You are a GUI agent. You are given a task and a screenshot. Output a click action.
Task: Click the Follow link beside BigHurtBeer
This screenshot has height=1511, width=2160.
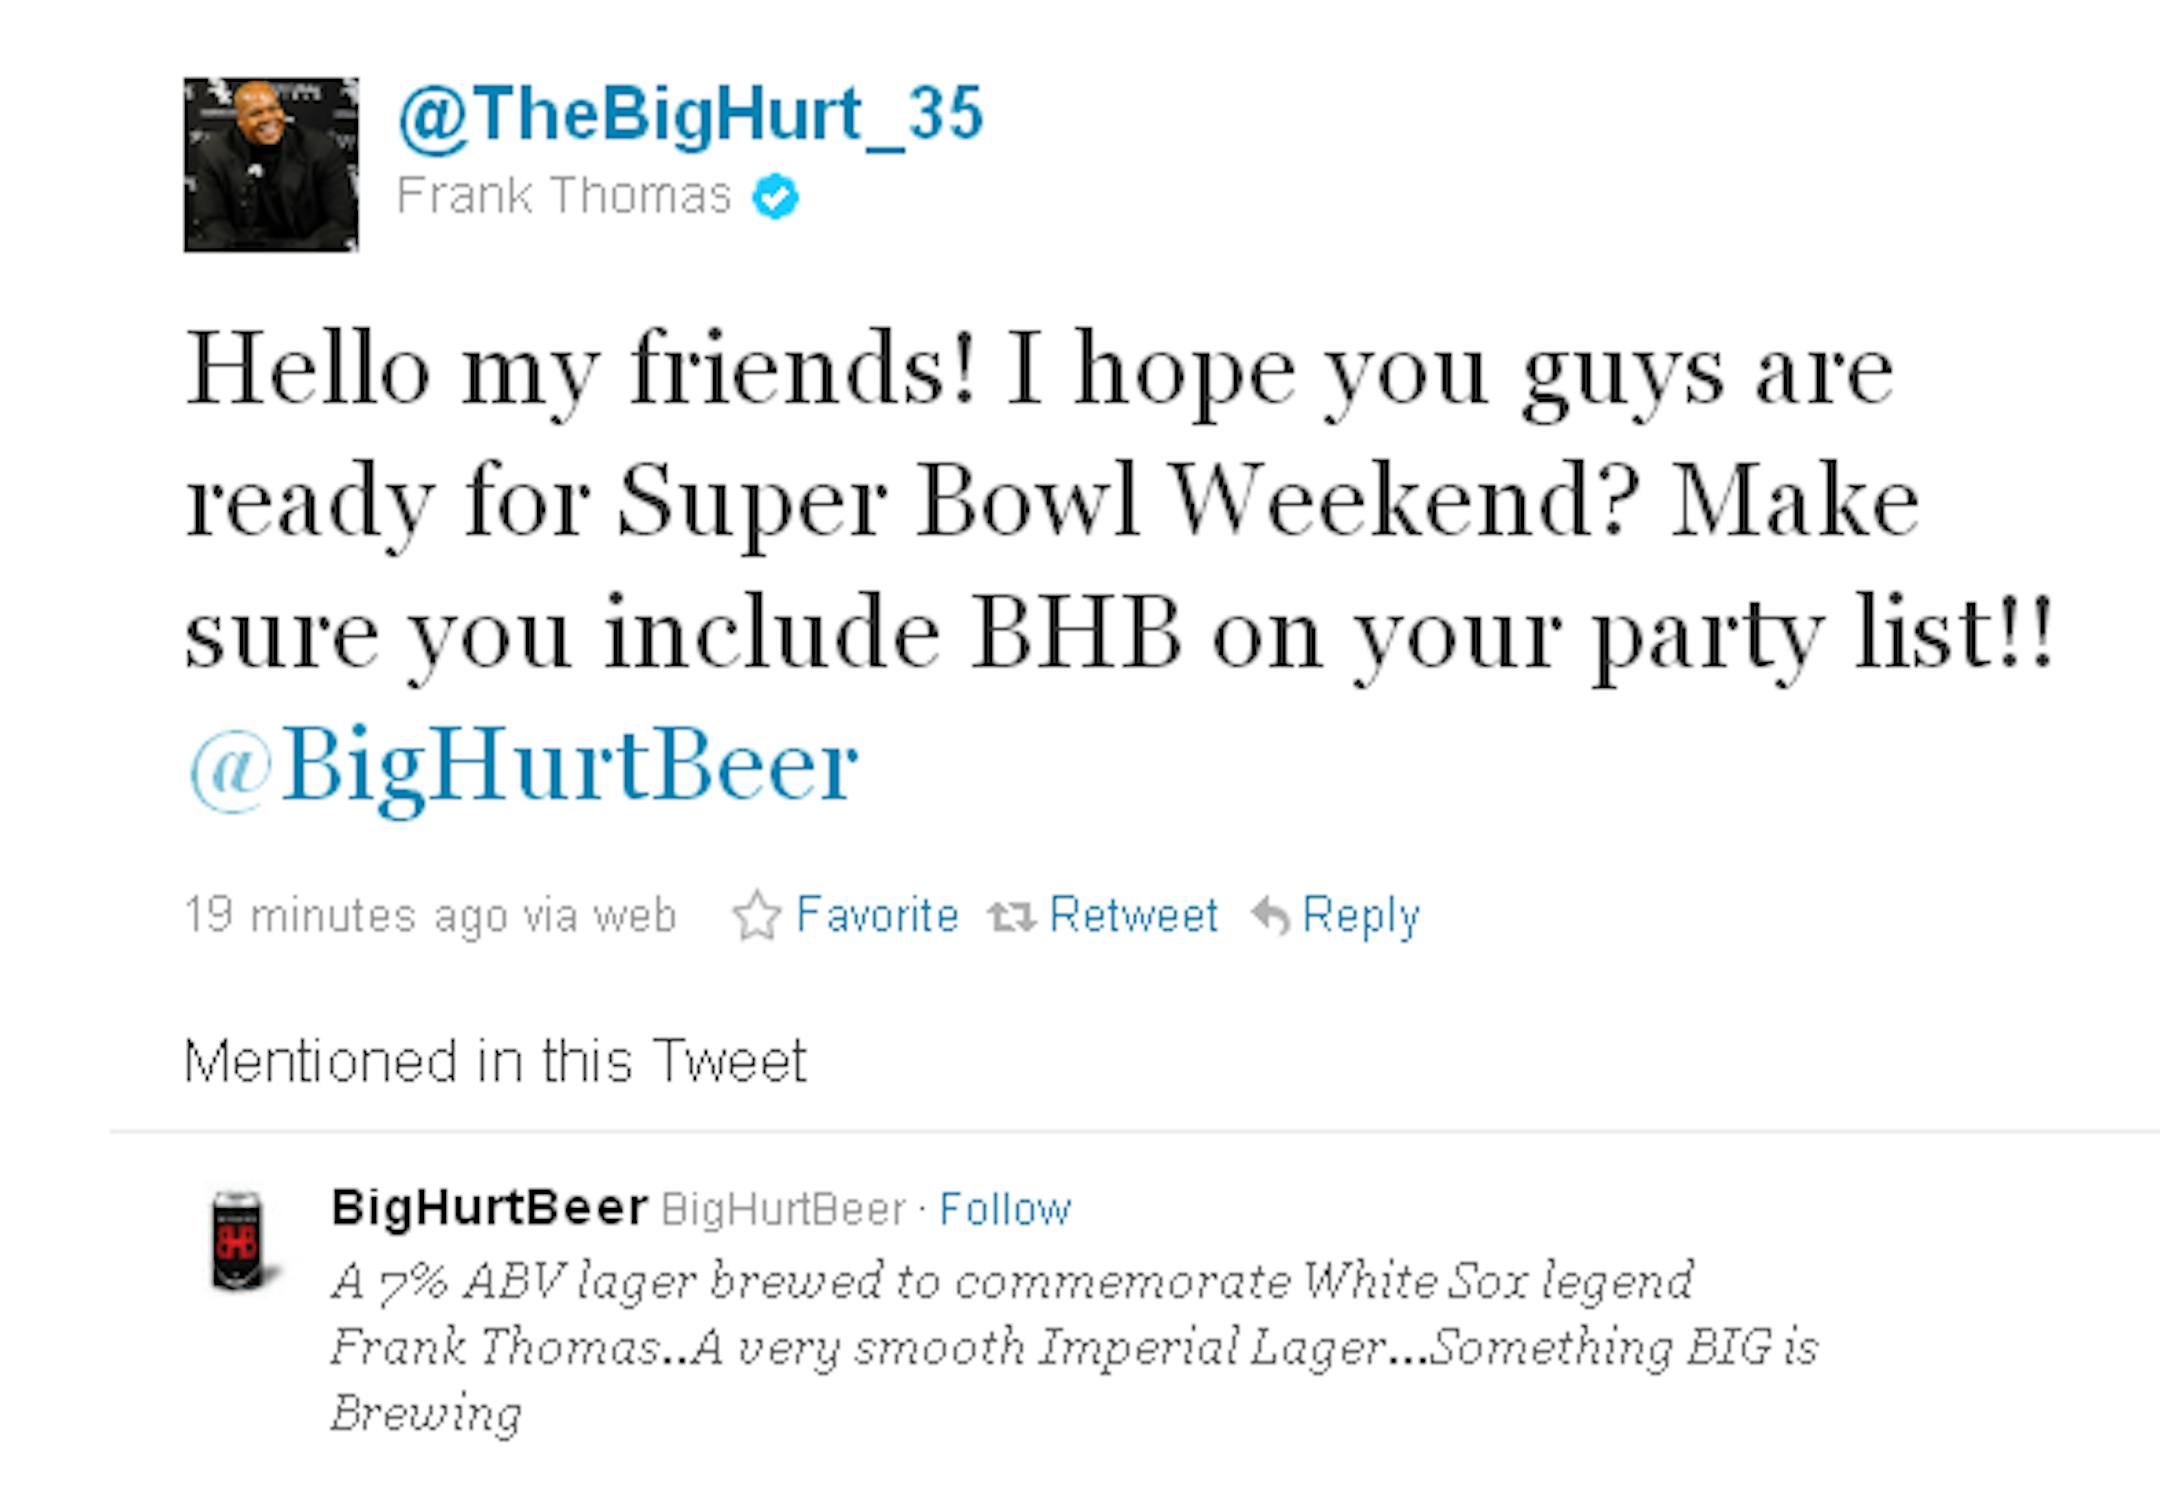click(x=1005, y=1209)
